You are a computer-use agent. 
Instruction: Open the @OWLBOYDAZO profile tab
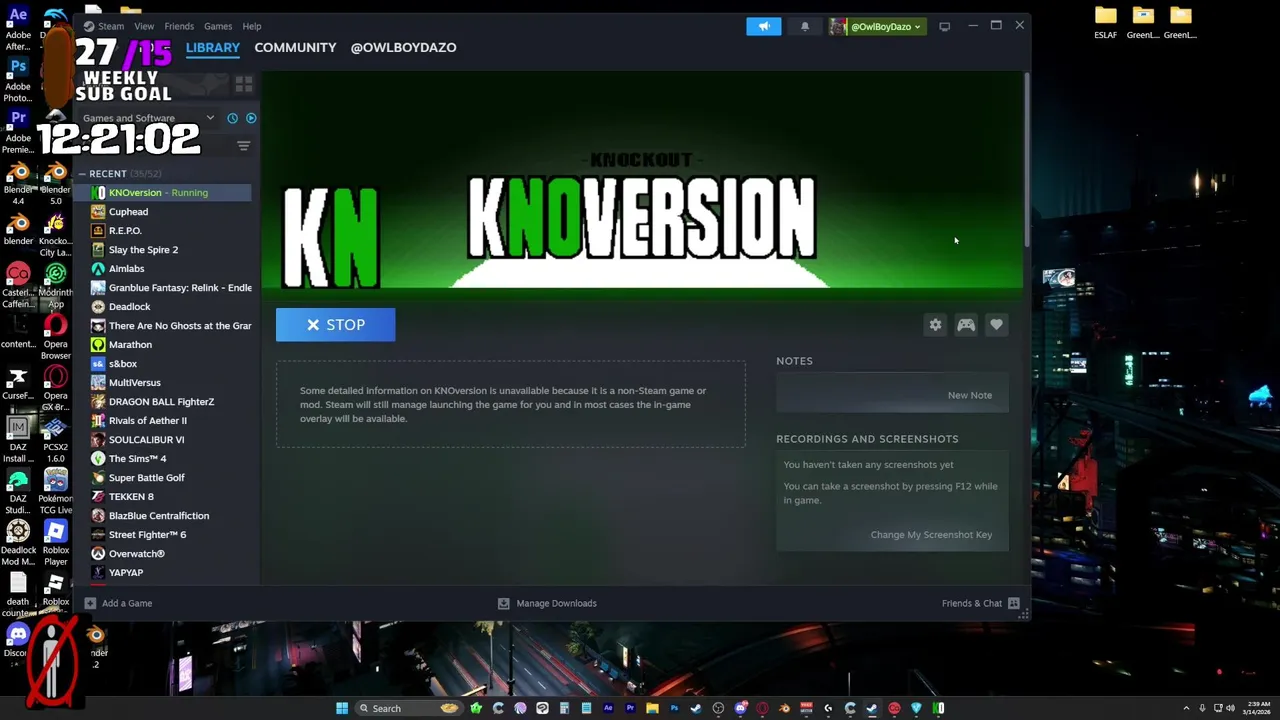point(404,47)
